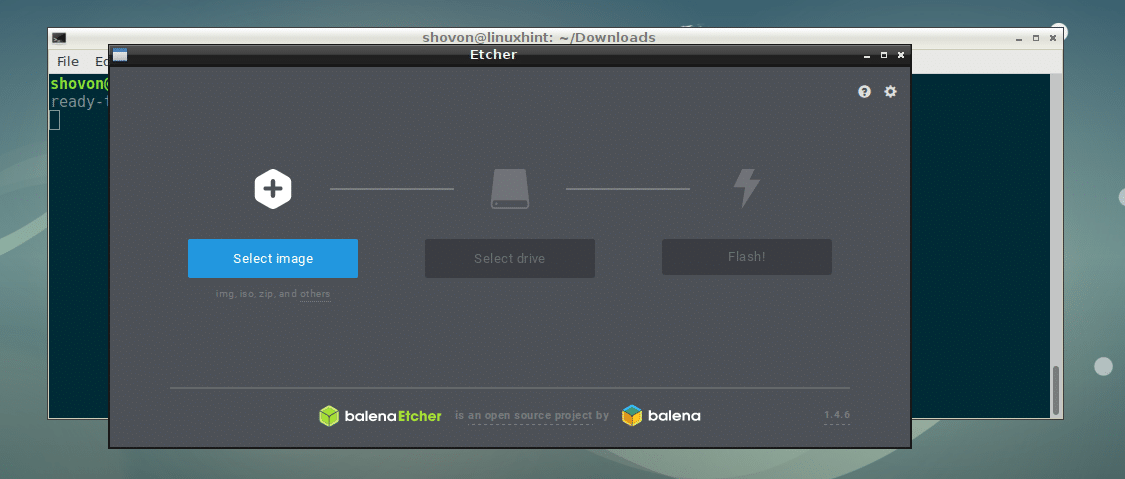
Task: Click the drive icon in Etcher
Action: point(509,189)
